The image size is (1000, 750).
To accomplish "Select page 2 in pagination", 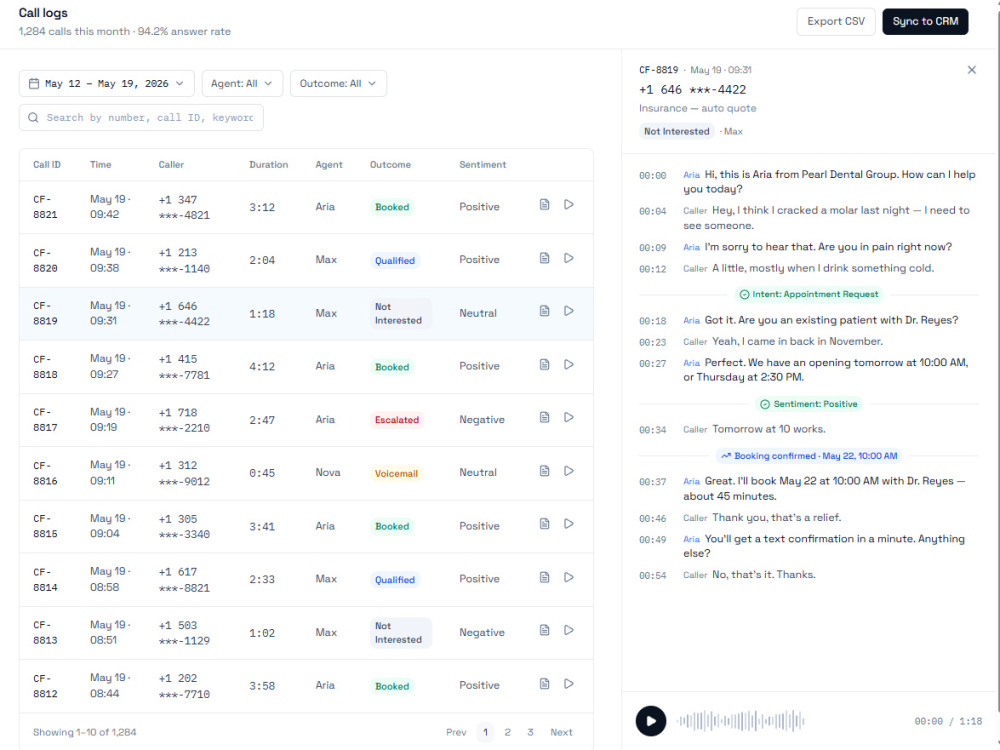I will tap(508, 732).
